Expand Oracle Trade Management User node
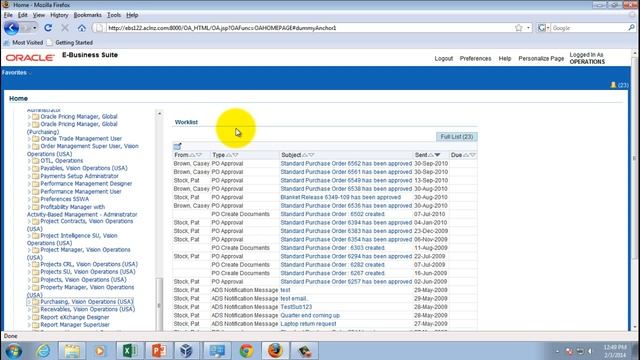 [x=29, y=139]
